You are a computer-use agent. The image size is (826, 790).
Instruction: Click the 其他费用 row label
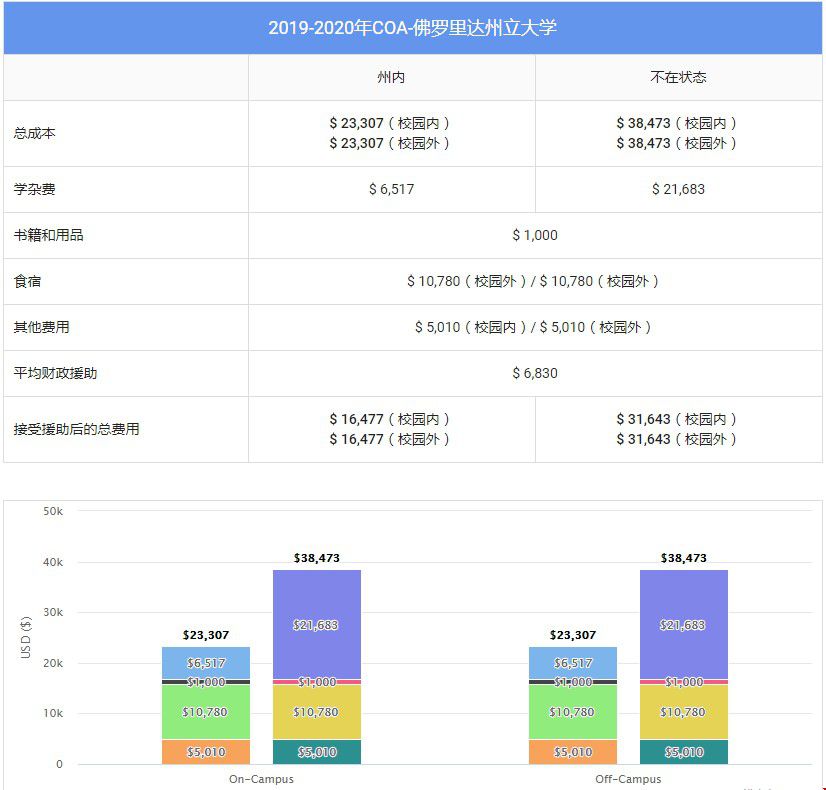[x=42, y=327]
